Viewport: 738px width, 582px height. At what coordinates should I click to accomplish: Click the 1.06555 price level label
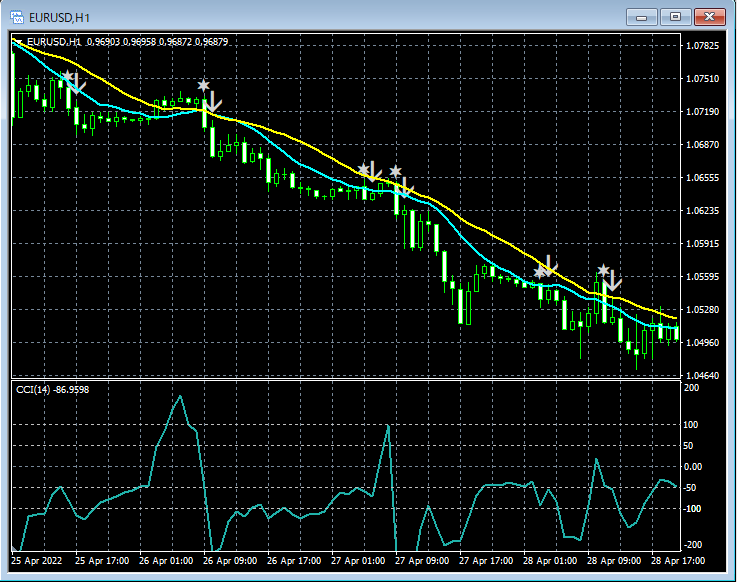[x=702, y=177]
